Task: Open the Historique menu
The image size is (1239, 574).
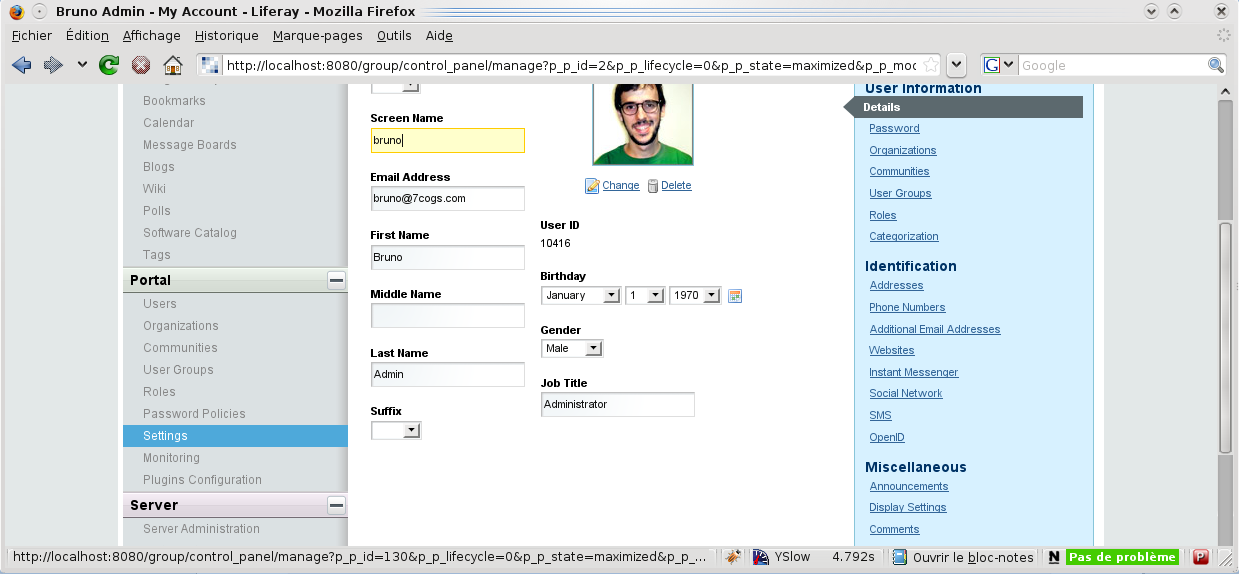Action: pyautogui.click(x=226, y=35)
